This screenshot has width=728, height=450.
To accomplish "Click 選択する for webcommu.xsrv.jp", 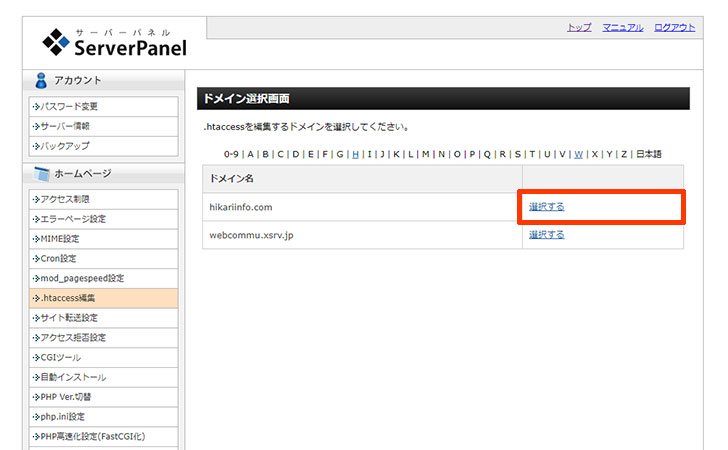I will 546,235.
